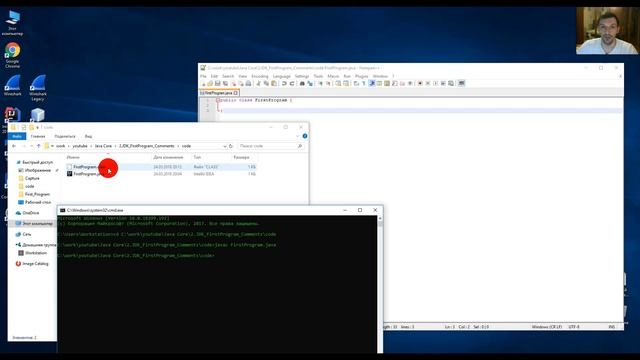Click the Paste icon in Notepad++ toolbar
Screen dimensions: 640x360
tap(273, 83)
